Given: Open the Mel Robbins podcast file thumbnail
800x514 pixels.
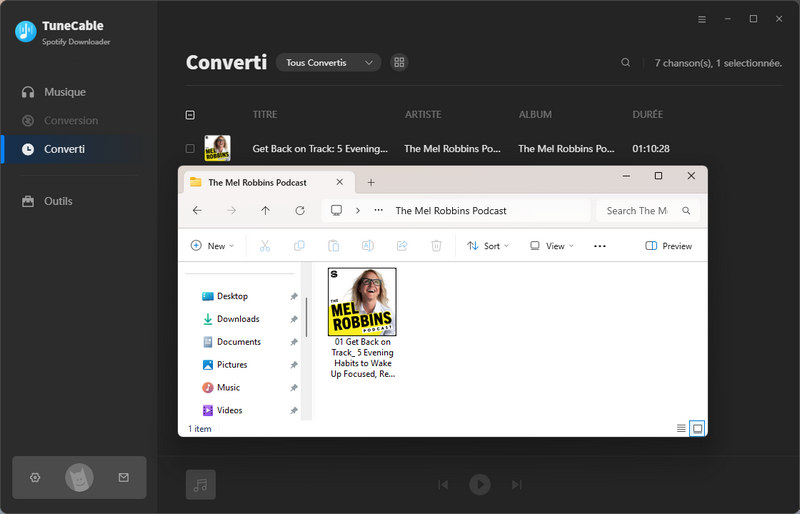Looking at the screenshot, I should [362, 302].
